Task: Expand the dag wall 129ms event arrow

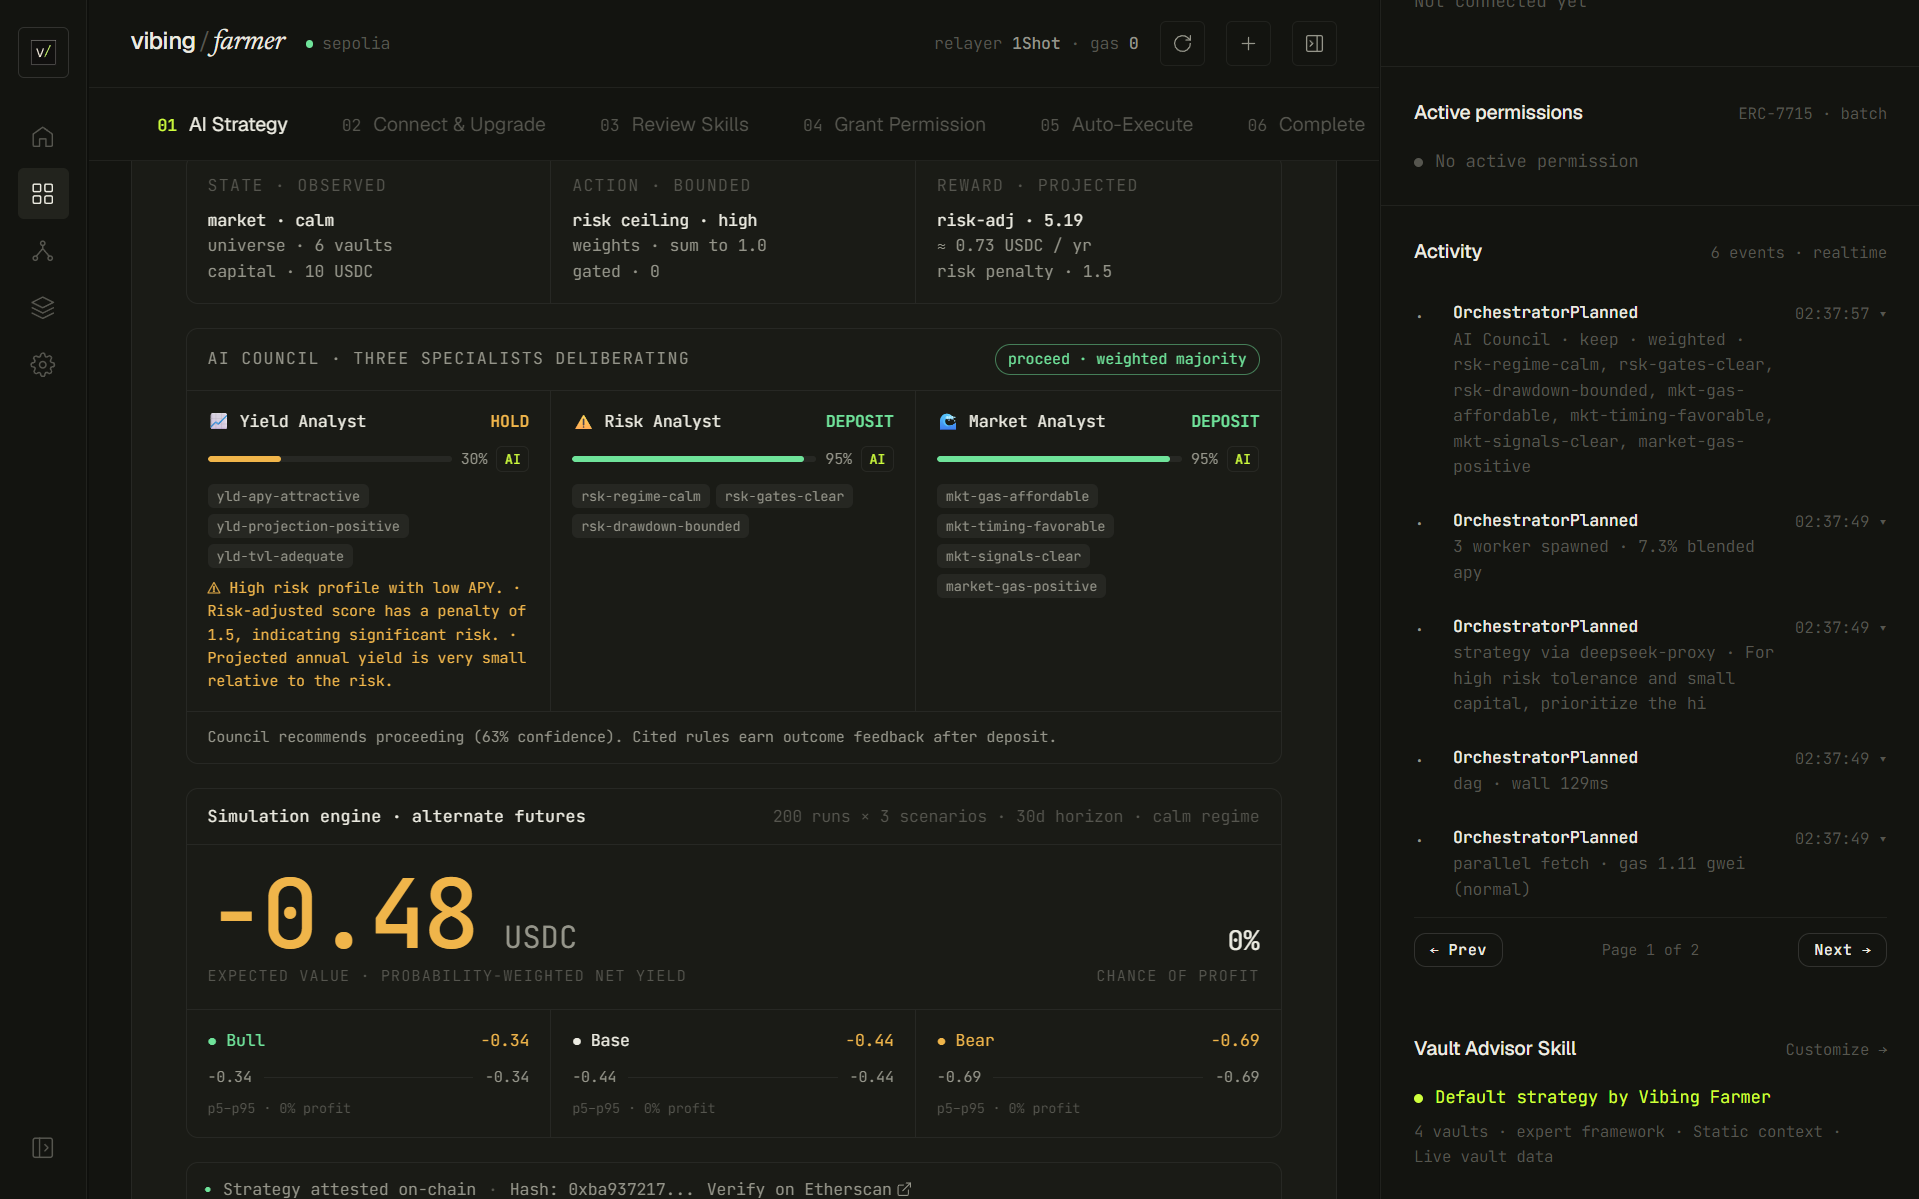Action: click(x=1882, y=759)
